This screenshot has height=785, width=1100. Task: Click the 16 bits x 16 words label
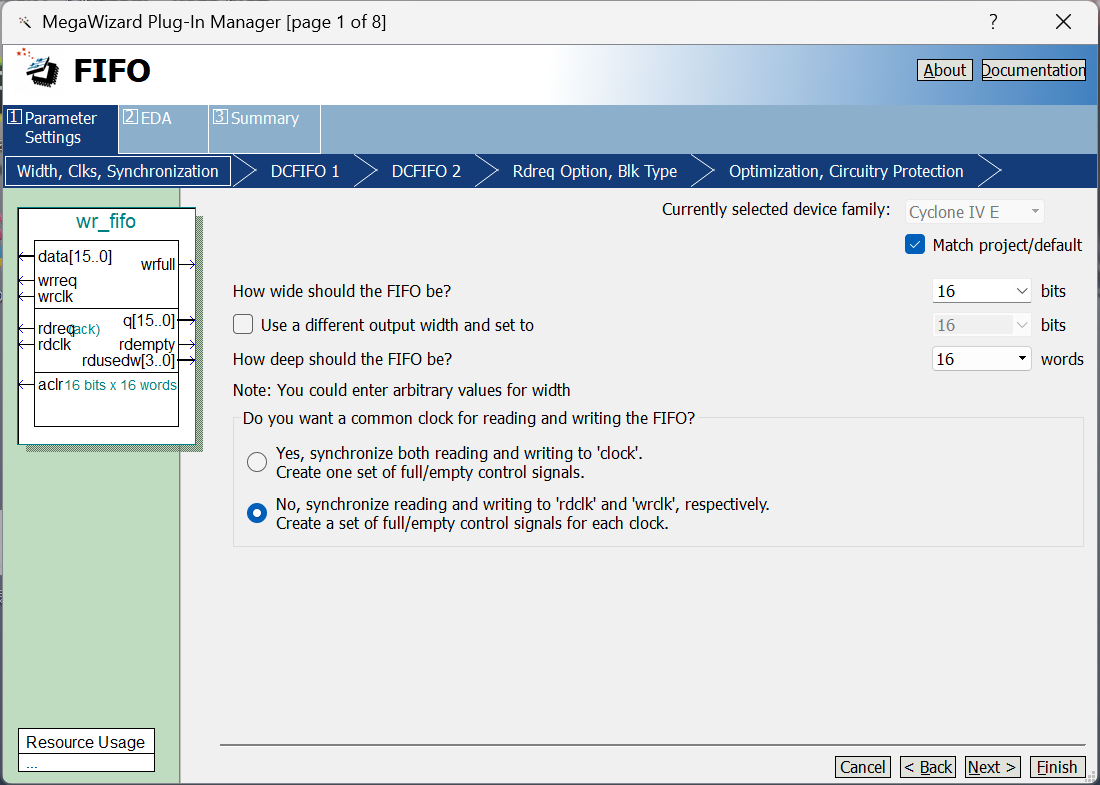point(121,385)
